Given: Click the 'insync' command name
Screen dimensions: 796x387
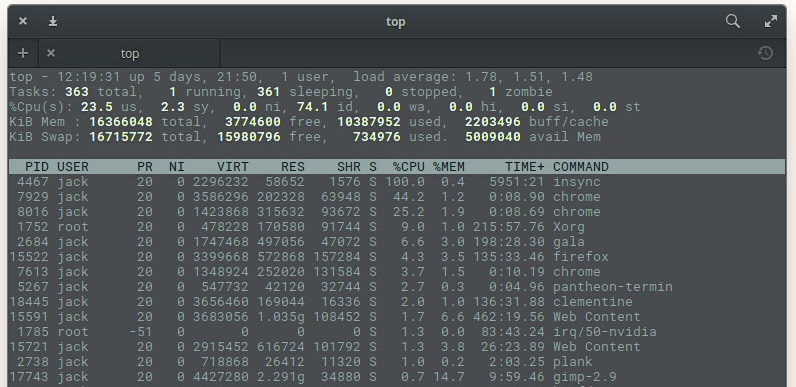Looking at the screenshot, I should pyautogui.click(x=577, y=182).
